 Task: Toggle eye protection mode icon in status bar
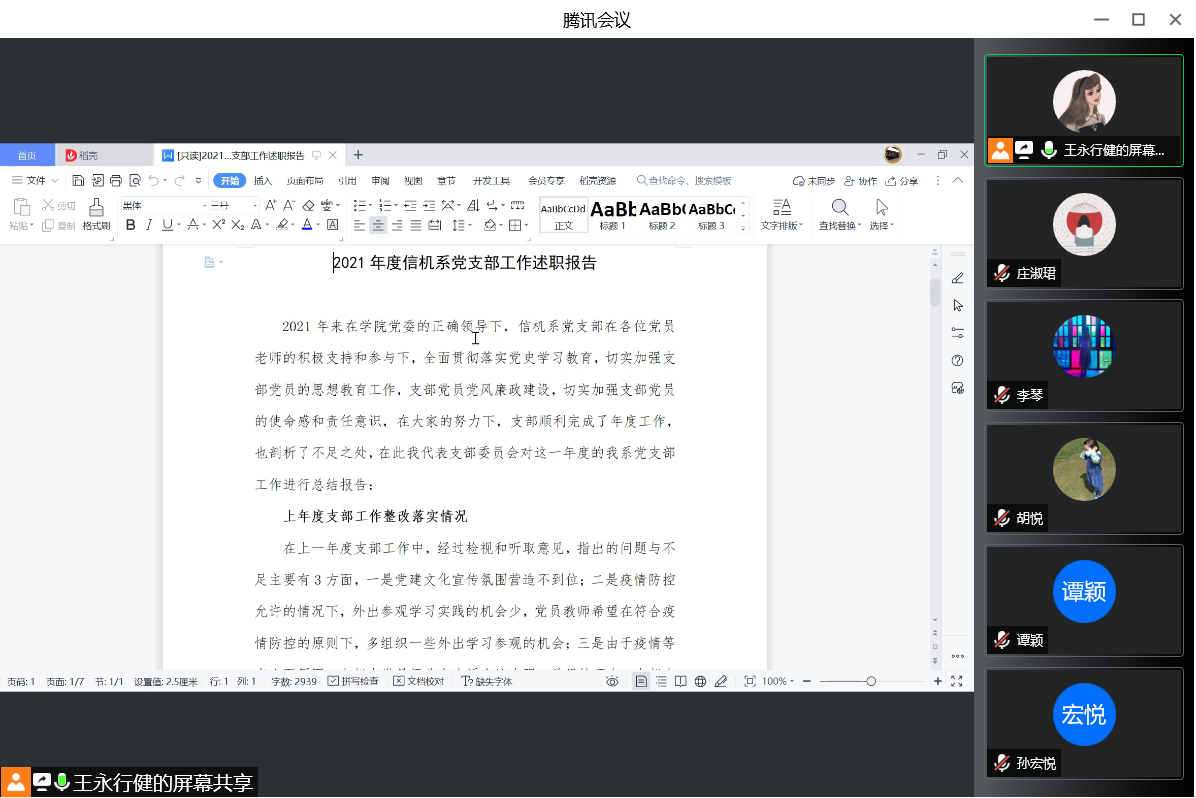coord(612,681)
